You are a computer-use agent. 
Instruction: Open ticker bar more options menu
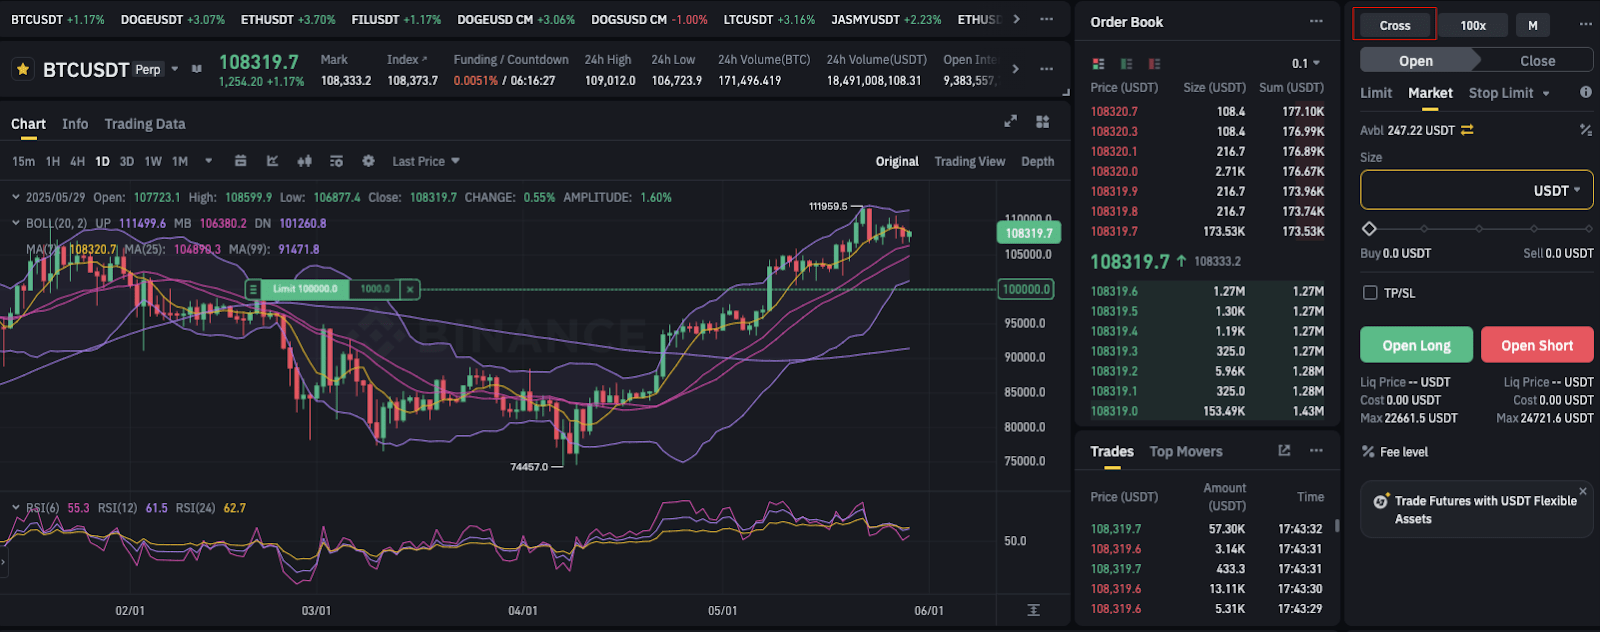point(1046,19)
